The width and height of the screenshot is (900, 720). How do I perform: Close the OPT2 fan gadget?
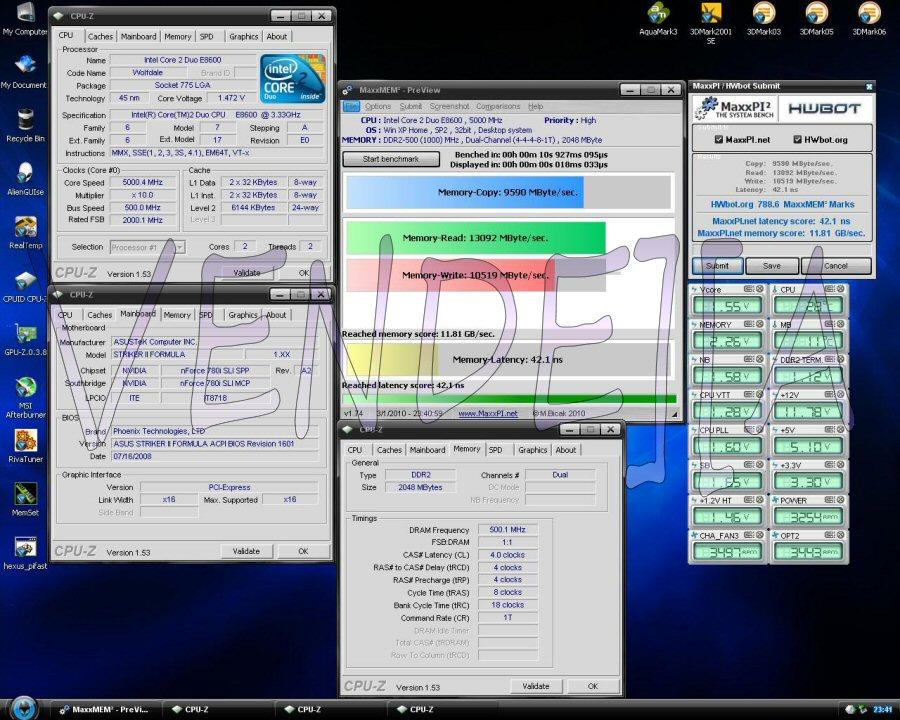tap(840, 535)
